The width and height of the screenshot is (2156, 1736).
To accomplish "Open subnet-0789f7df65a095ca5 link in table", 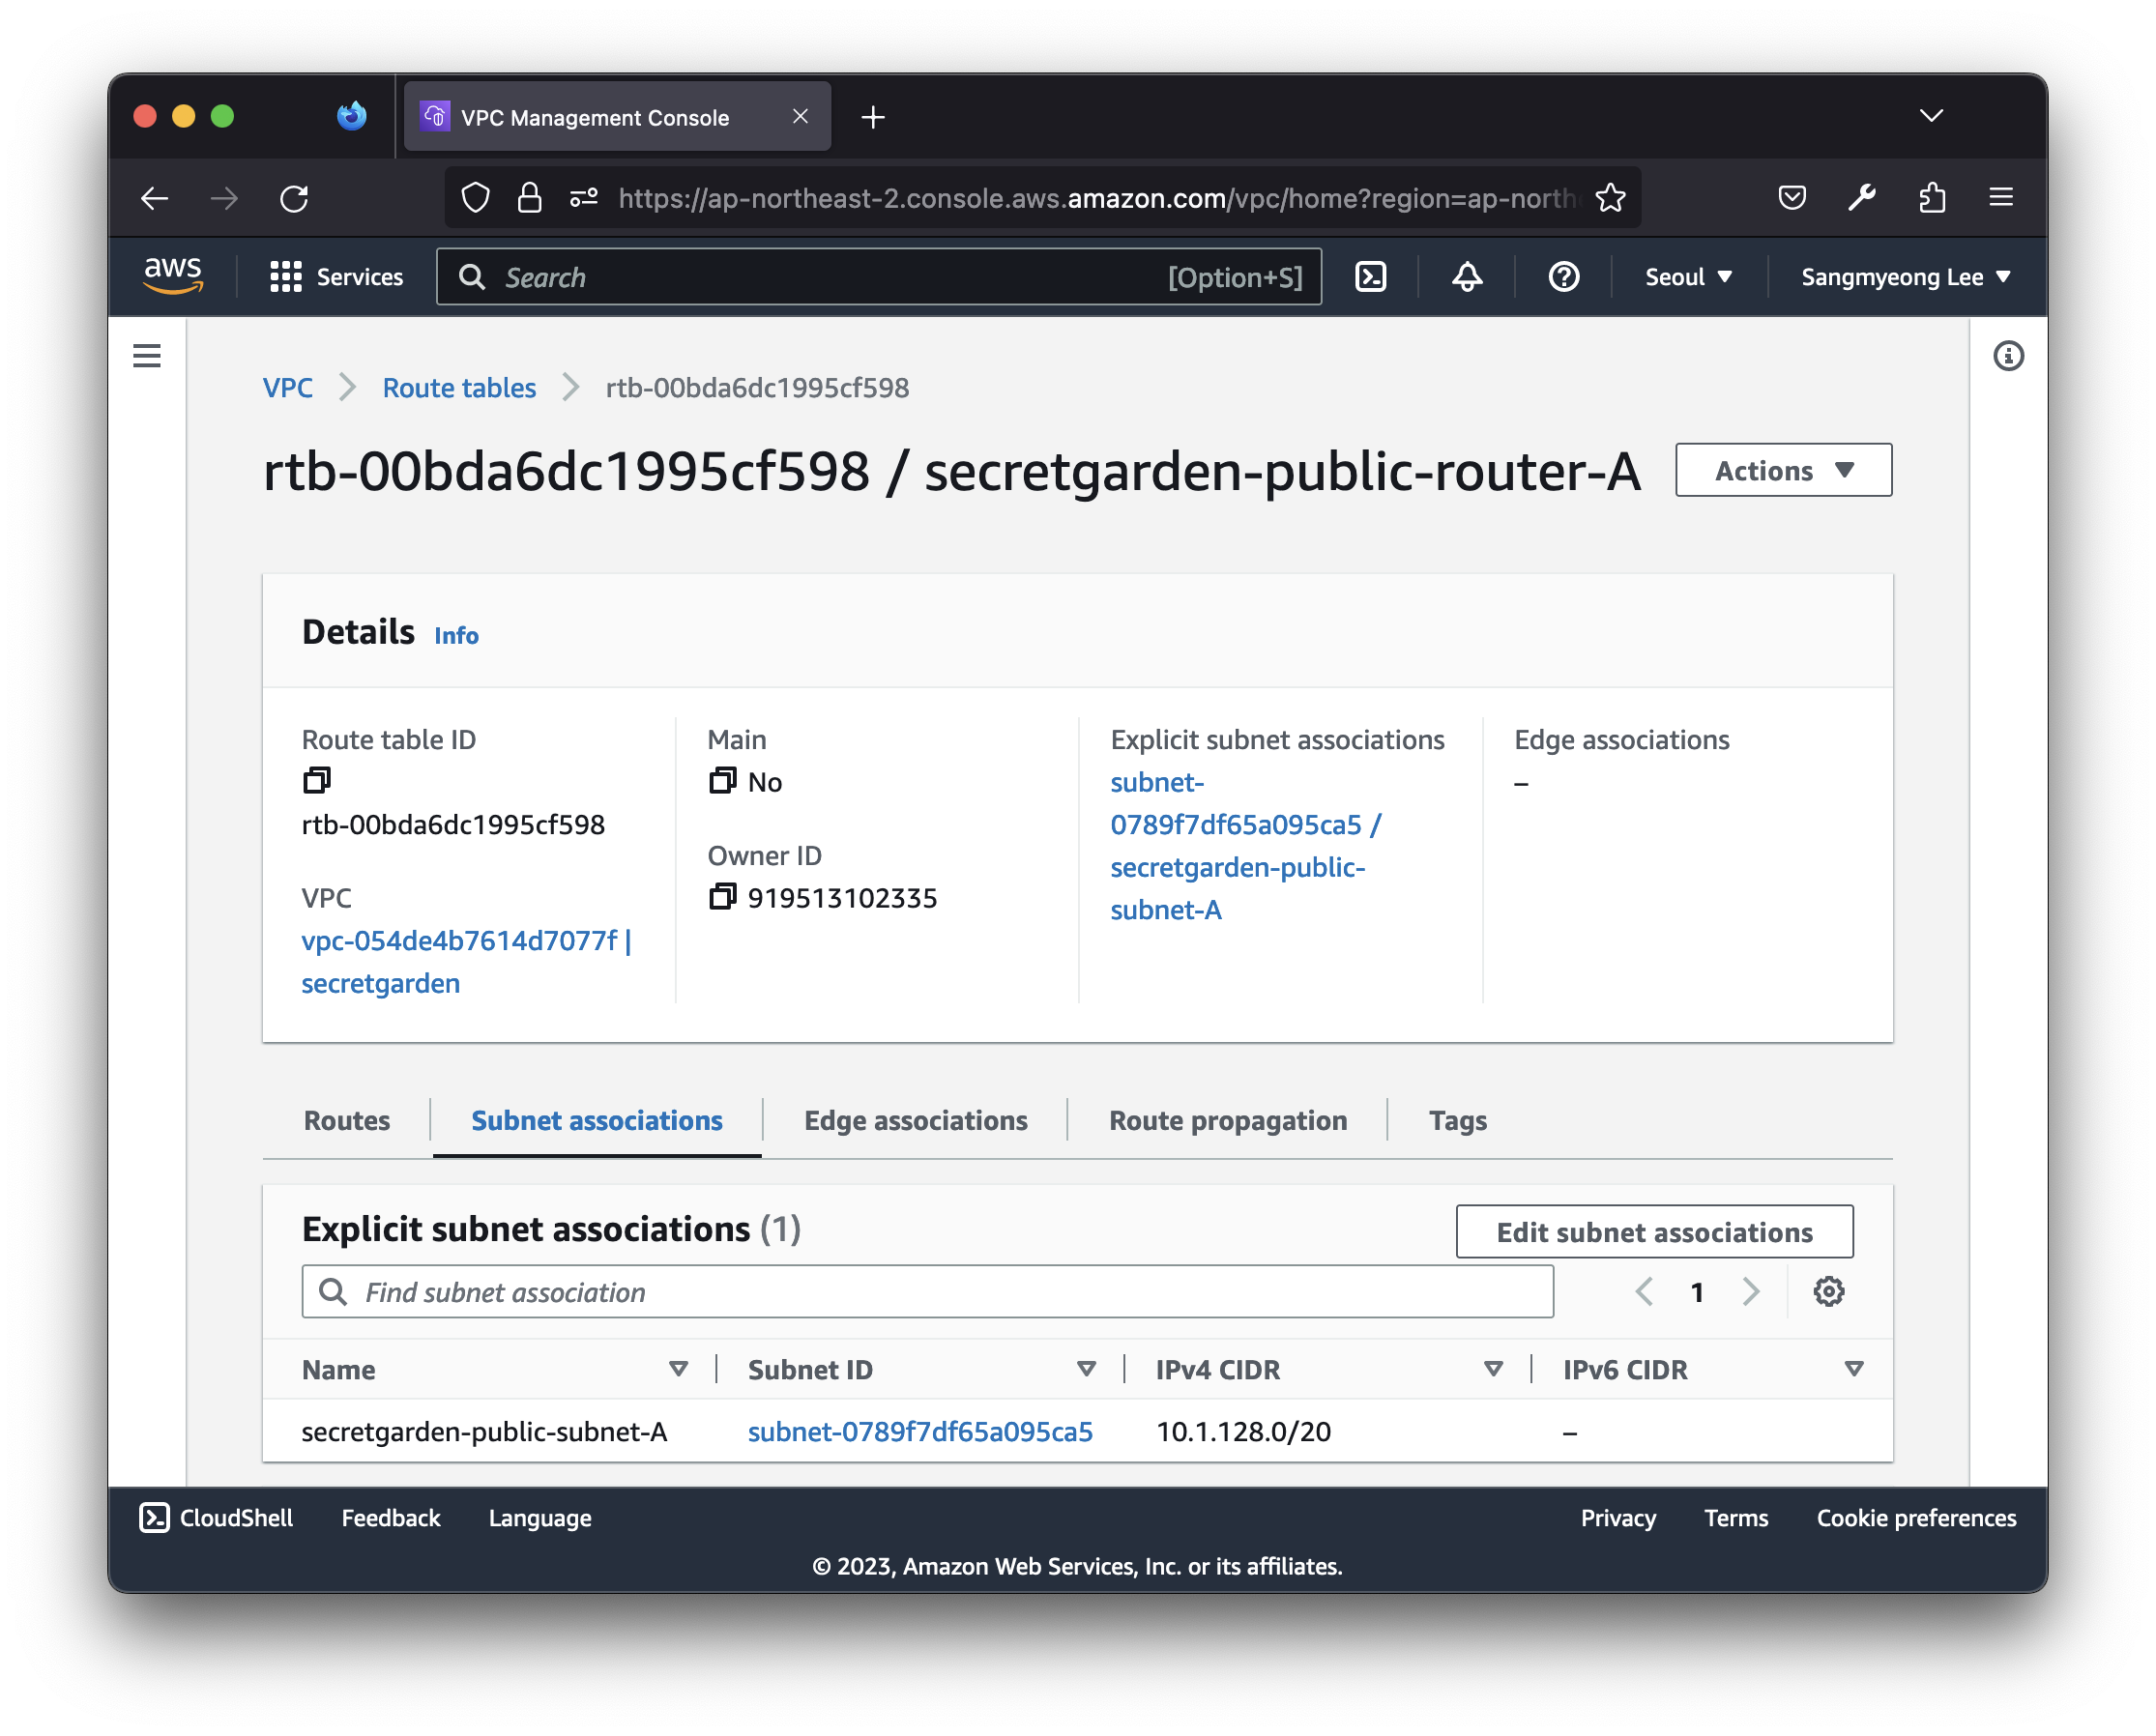I will tap(920, 1431).
